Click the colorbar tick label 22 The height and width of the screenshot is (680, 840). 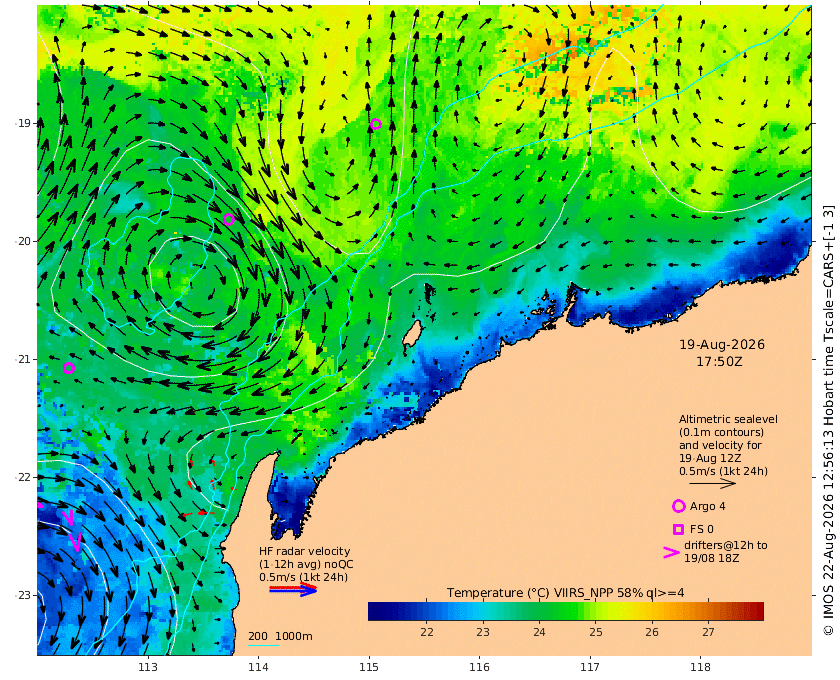[427, 632]
